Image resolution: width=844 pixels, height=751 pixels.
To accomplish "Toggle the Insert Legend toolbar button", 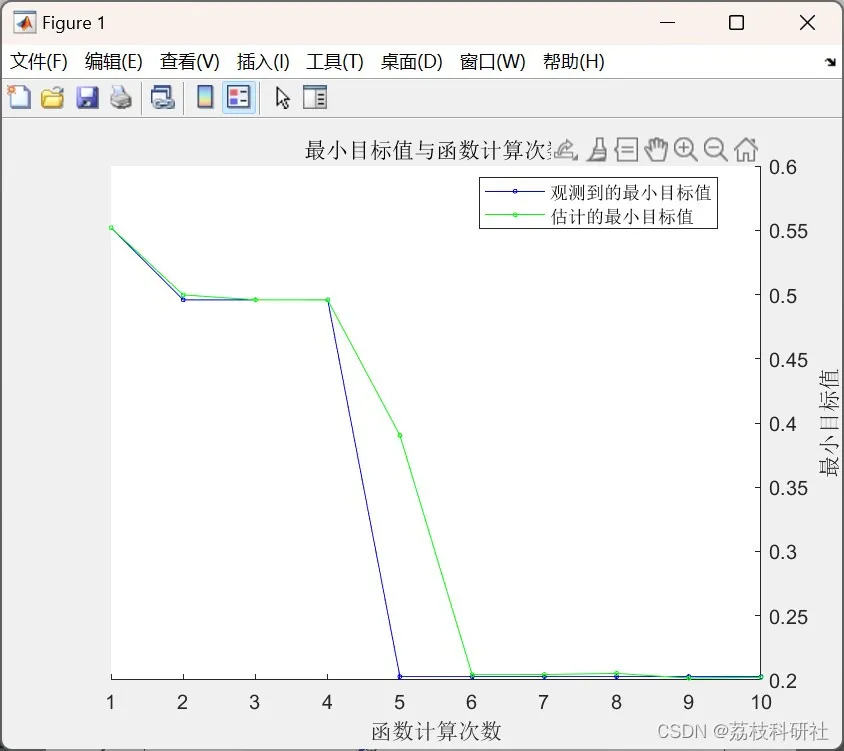I will [238, 97].
